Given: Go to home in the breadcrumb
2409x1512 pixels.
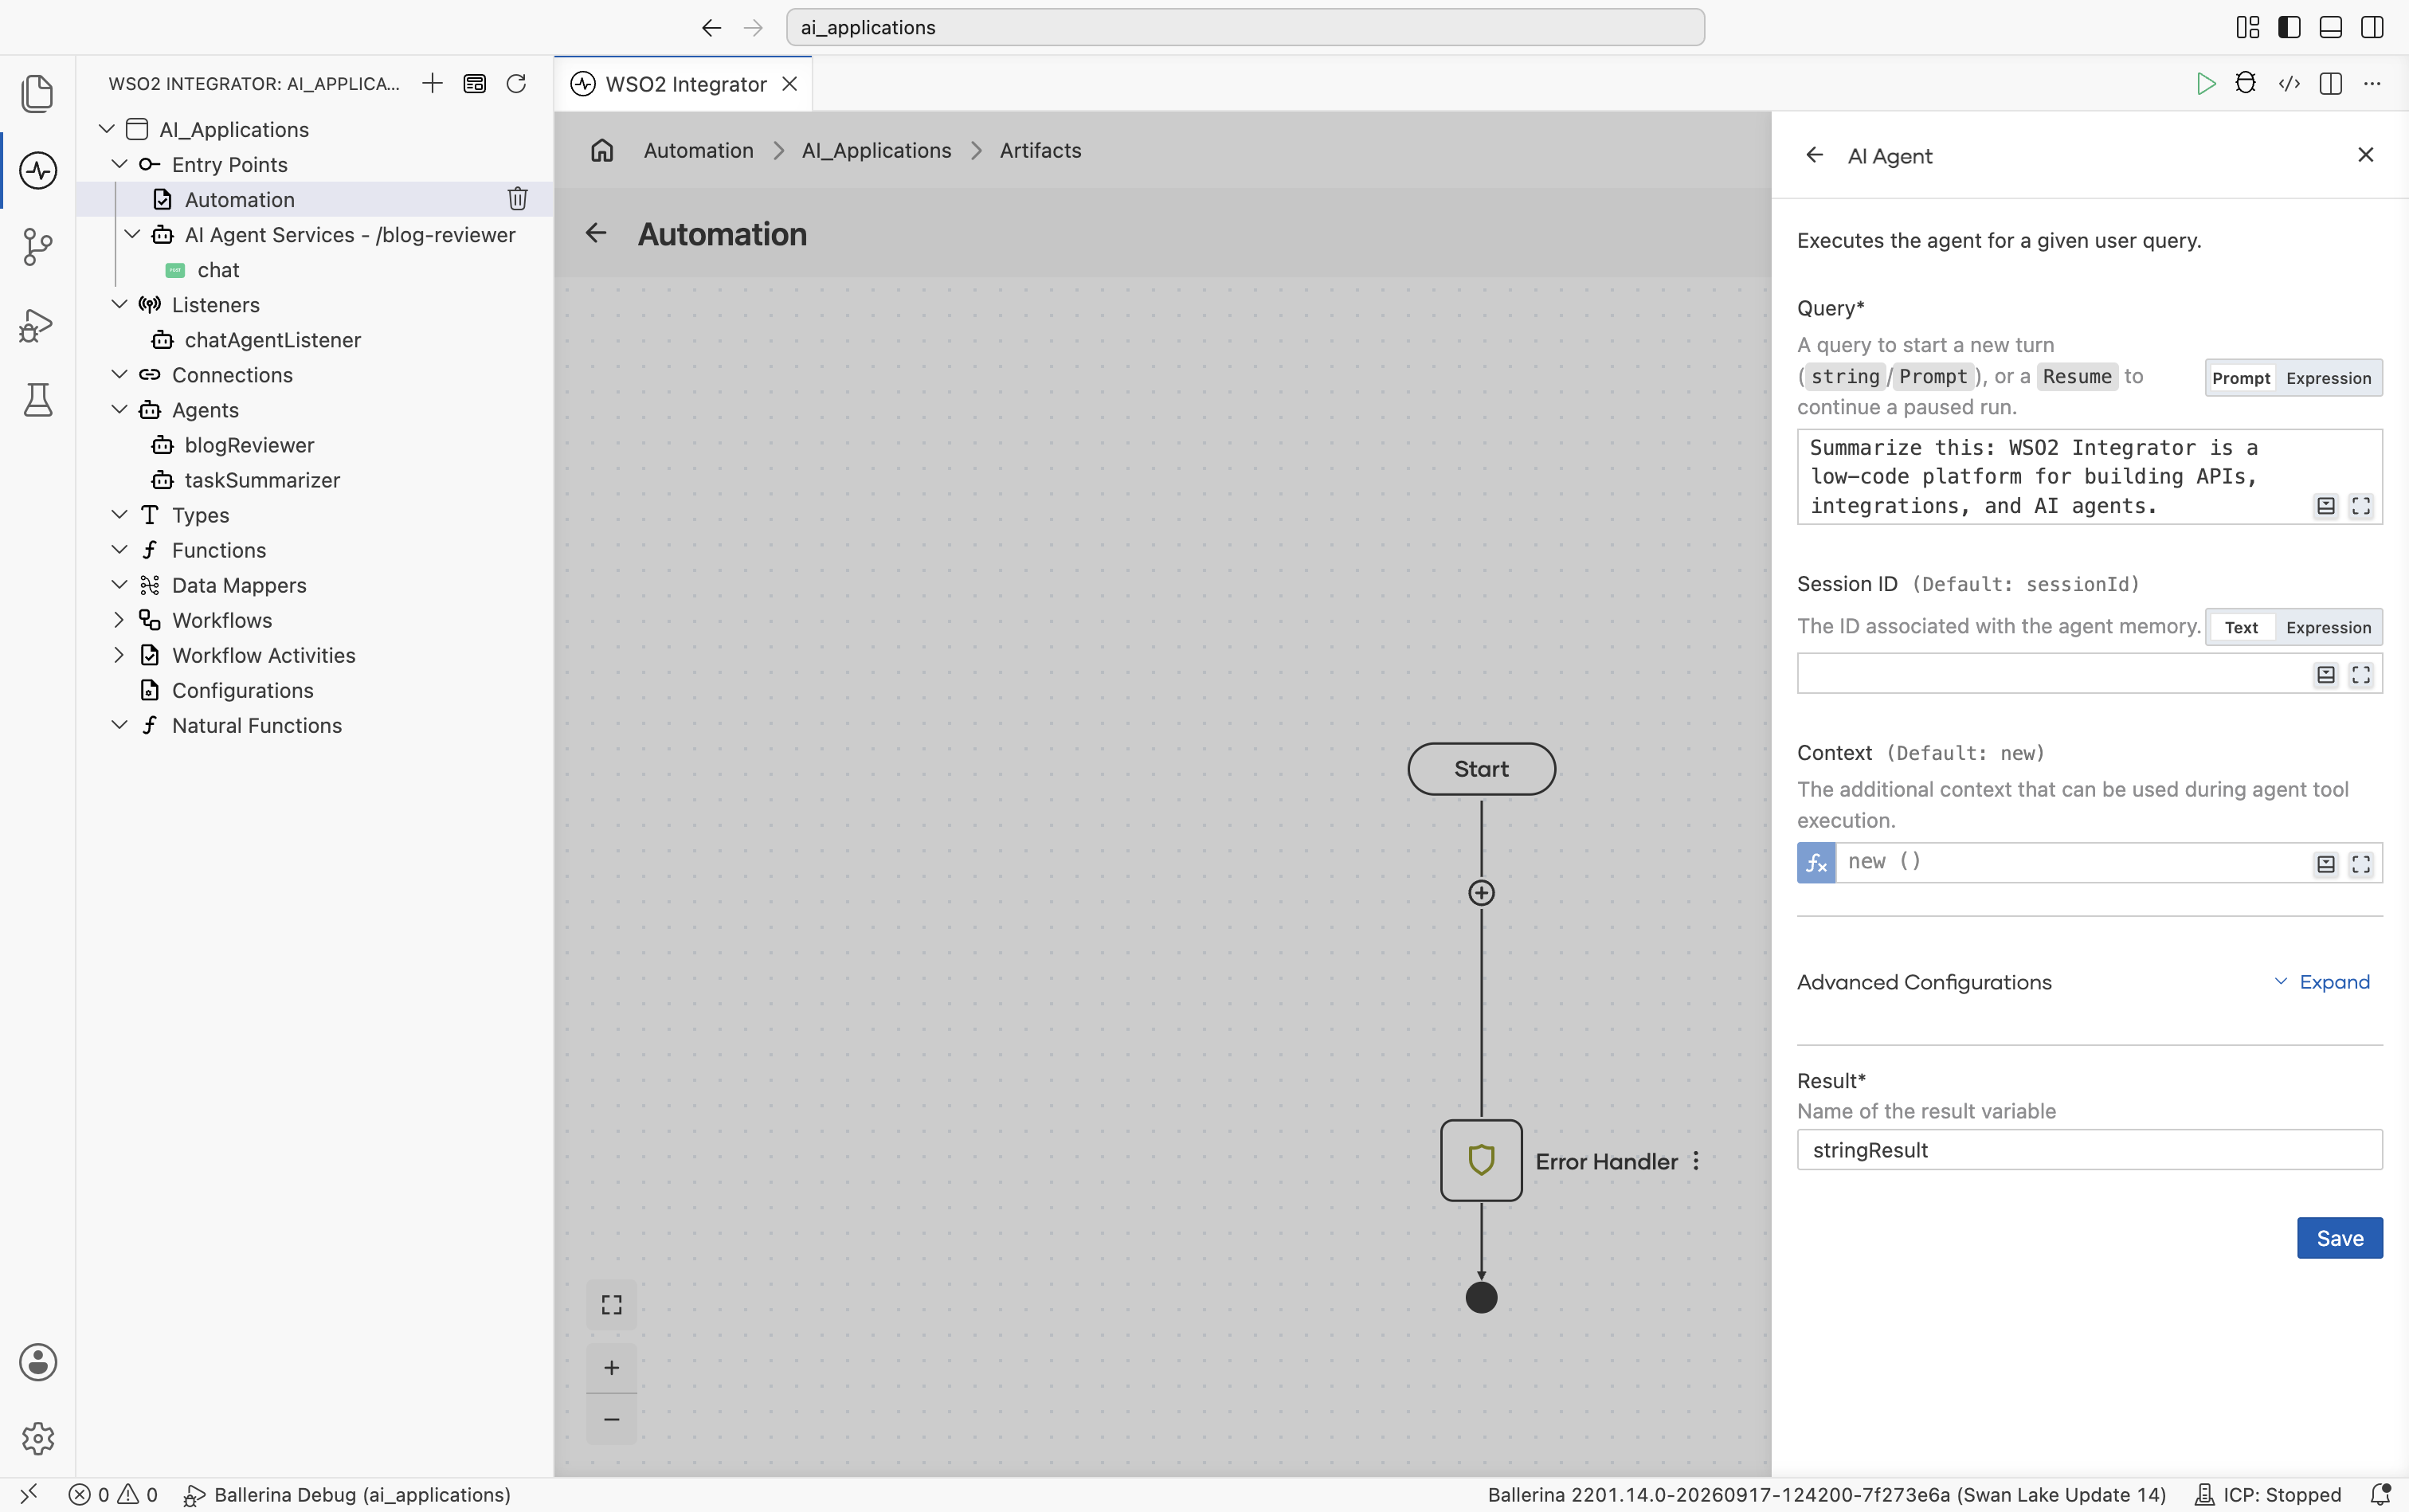Looking at the screenshot, I should (x=602, y=150).
